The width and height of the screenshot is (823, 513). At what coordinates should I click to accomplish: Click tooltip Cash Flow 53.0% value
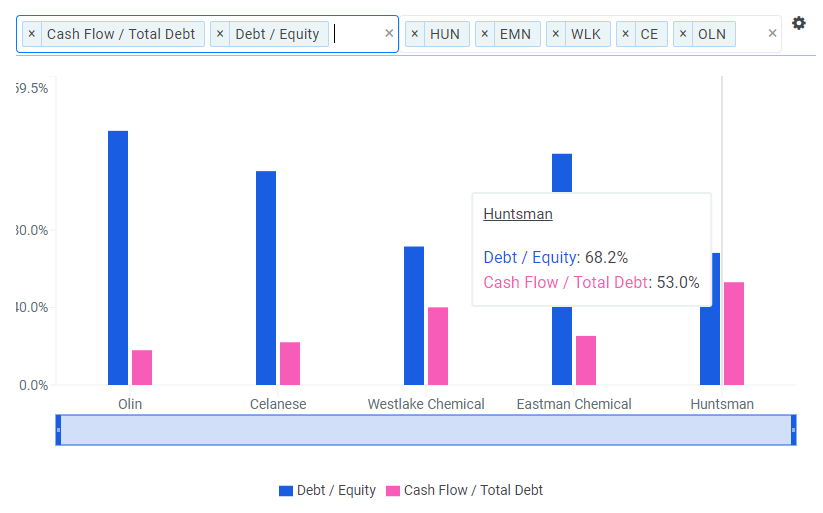coord(678,282)
